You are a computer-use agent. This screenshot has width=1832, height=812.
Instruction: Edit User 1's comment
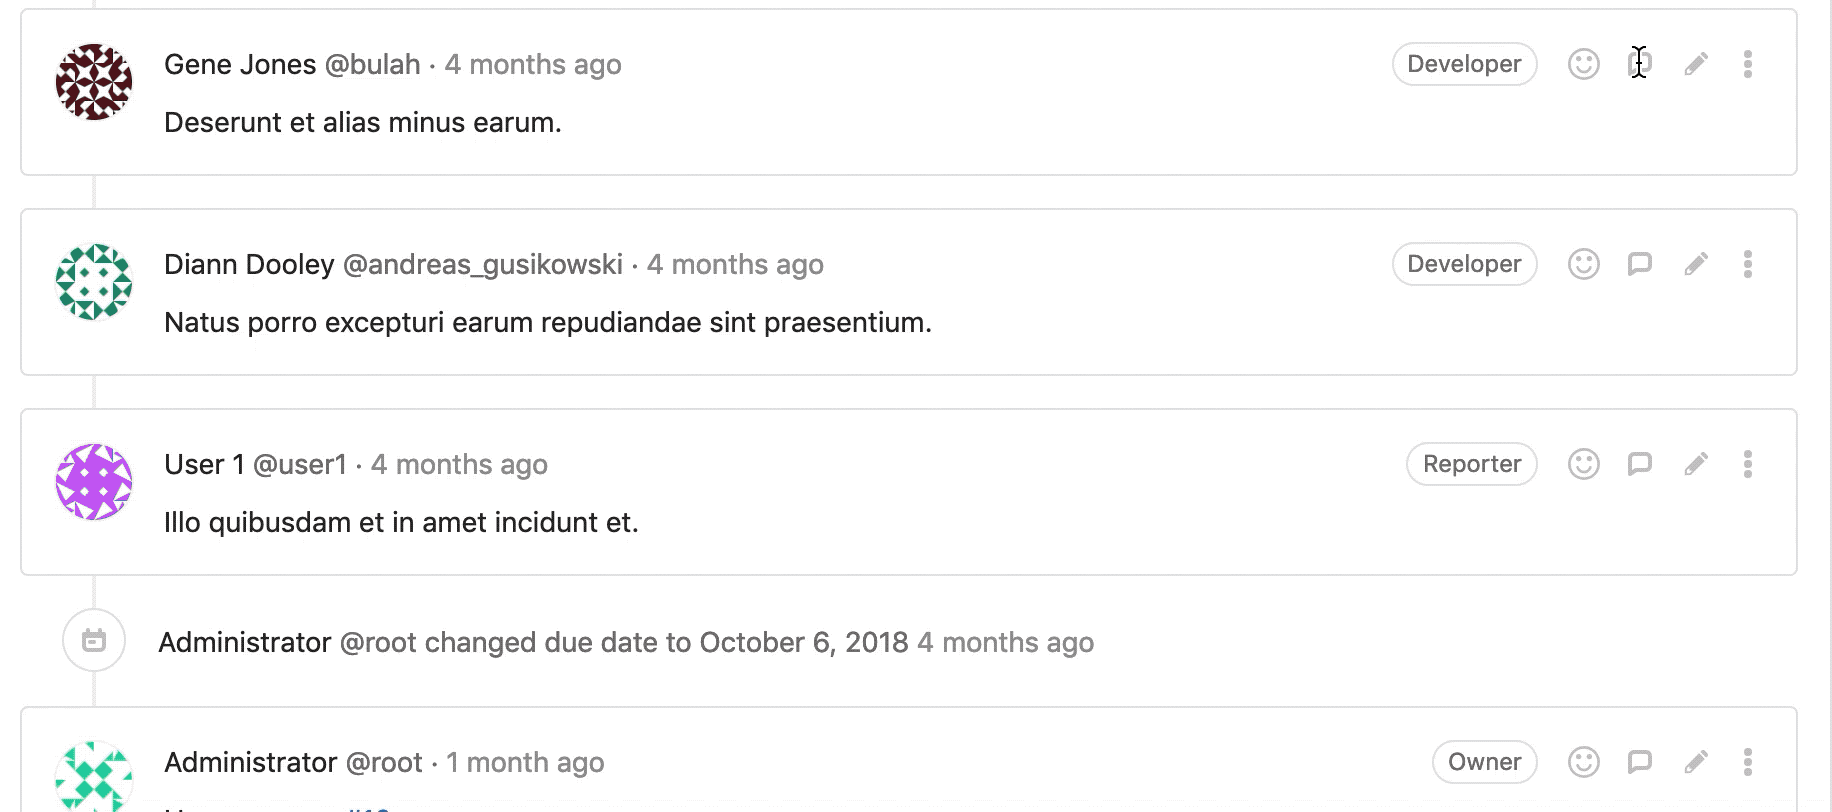tap(1695, 463)
